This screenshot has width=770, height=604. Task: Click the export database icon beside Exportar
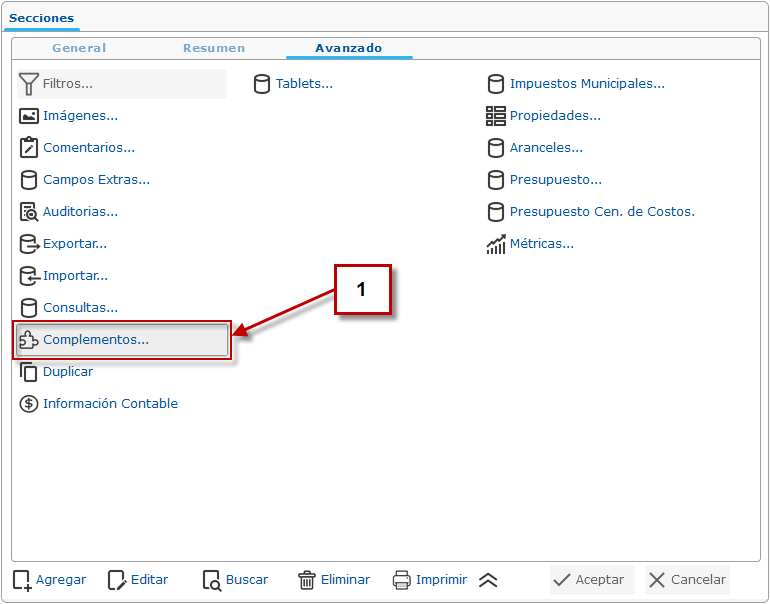tap(29, 244)
